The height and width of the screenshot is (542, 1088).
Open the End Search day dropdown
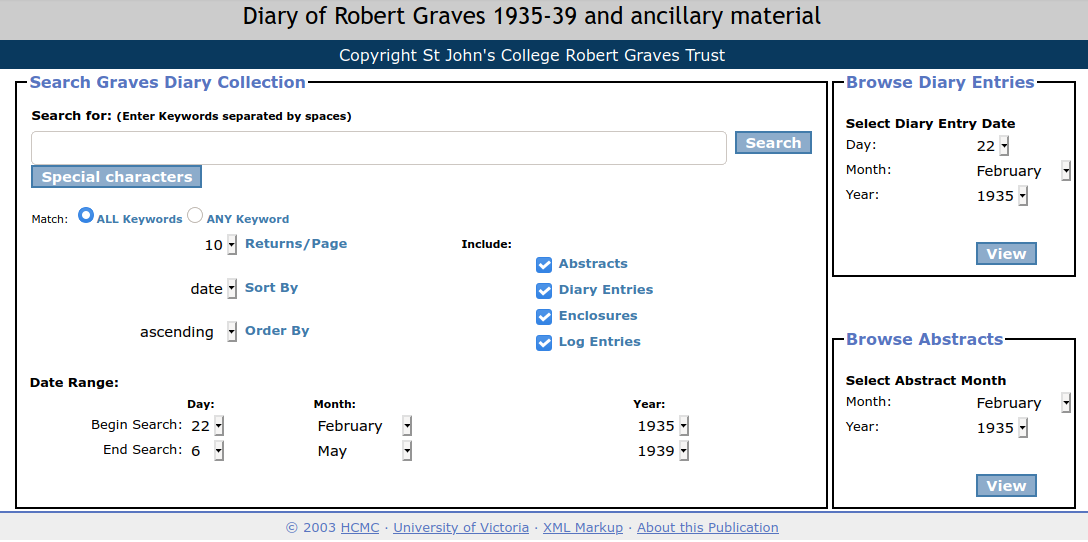click(207, 451)
